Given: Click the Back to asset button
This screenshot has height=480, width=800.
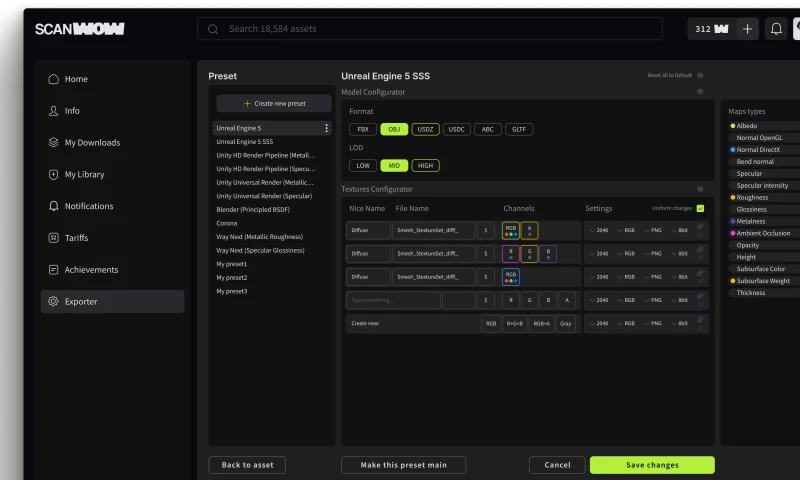Looking at the screenshot, I should (x=247, y=465).
